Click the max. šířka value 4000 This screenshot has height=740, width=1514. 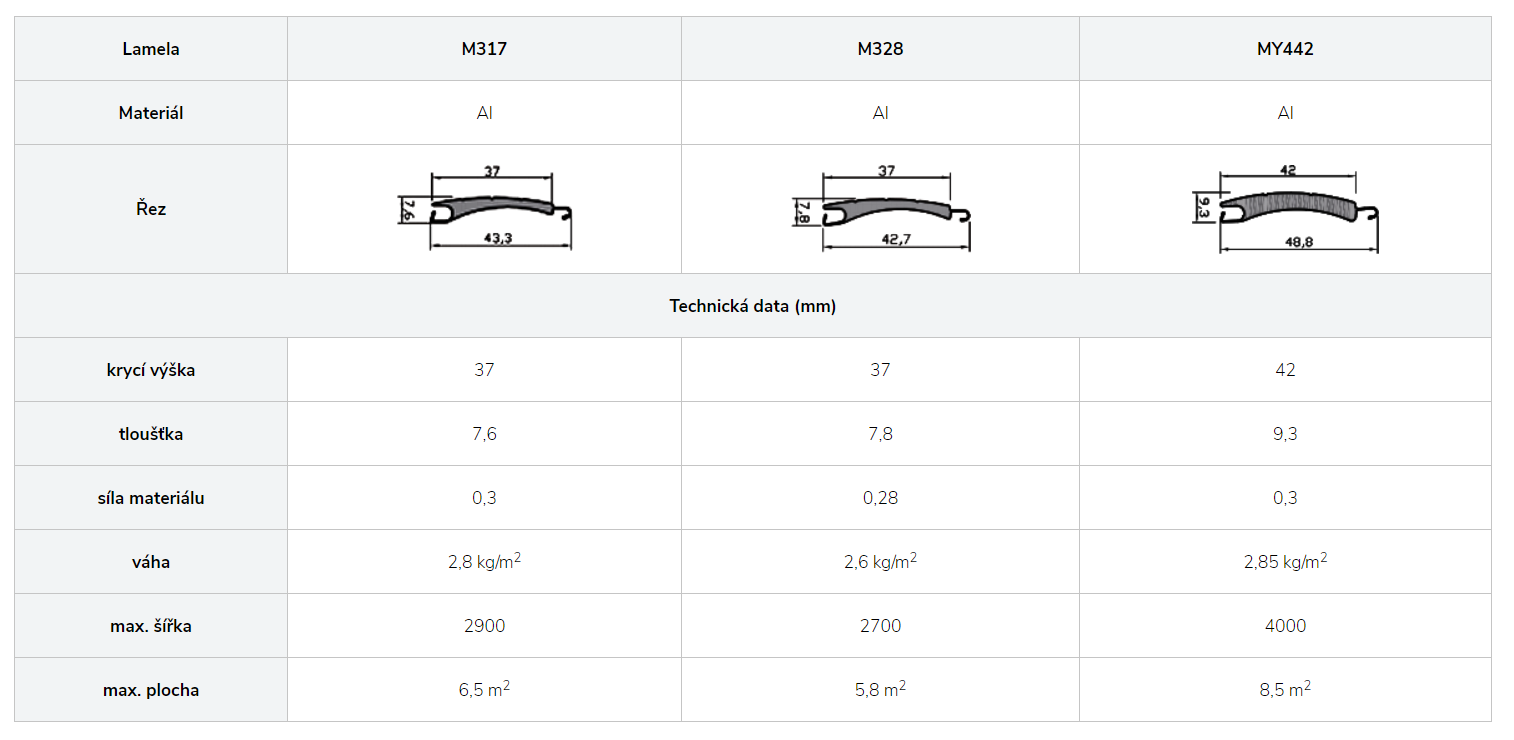click(1285, 626)
